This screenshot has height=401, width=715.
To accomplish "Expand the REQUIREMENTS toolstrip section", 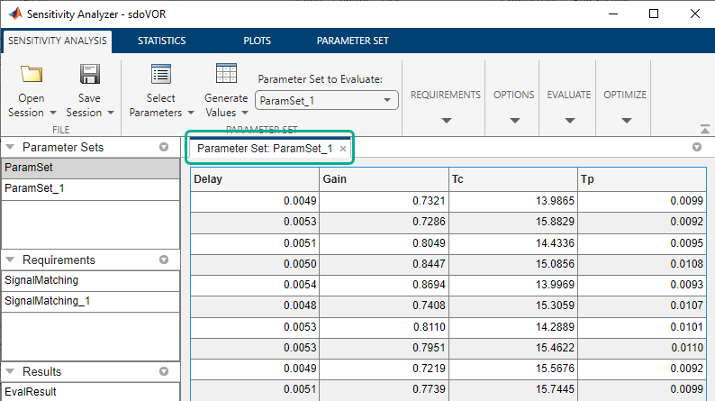I will click(x=445, y=120).
